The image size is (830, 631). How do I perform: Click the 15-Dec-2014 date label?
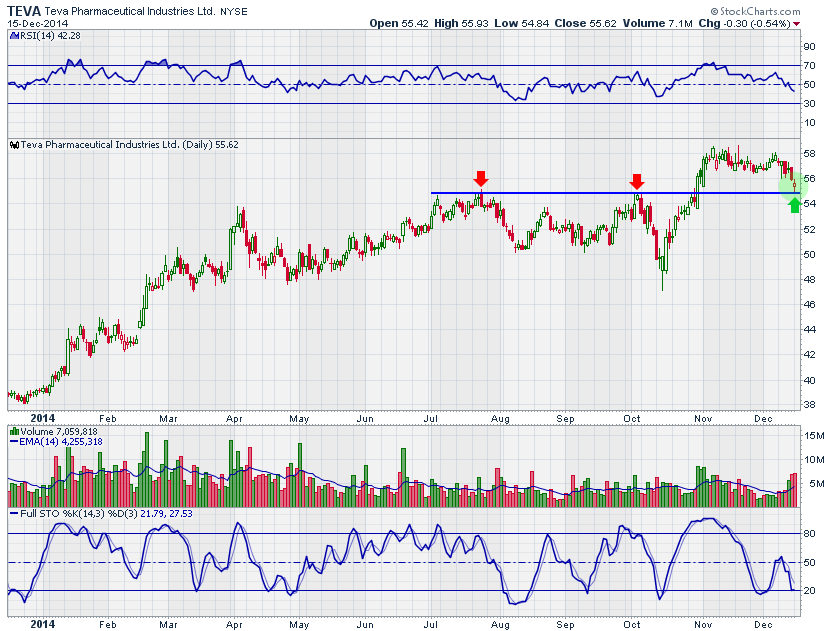point(38,24)
